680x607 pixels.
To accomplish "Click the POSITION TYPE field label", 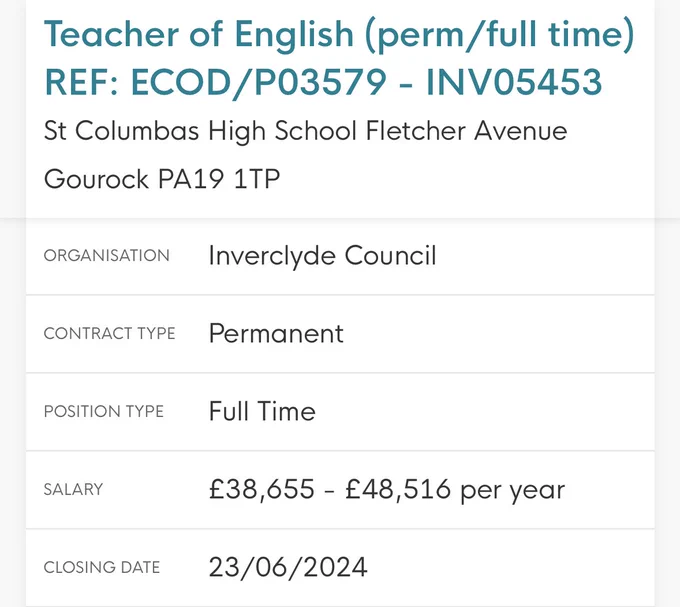I will 104,411.
